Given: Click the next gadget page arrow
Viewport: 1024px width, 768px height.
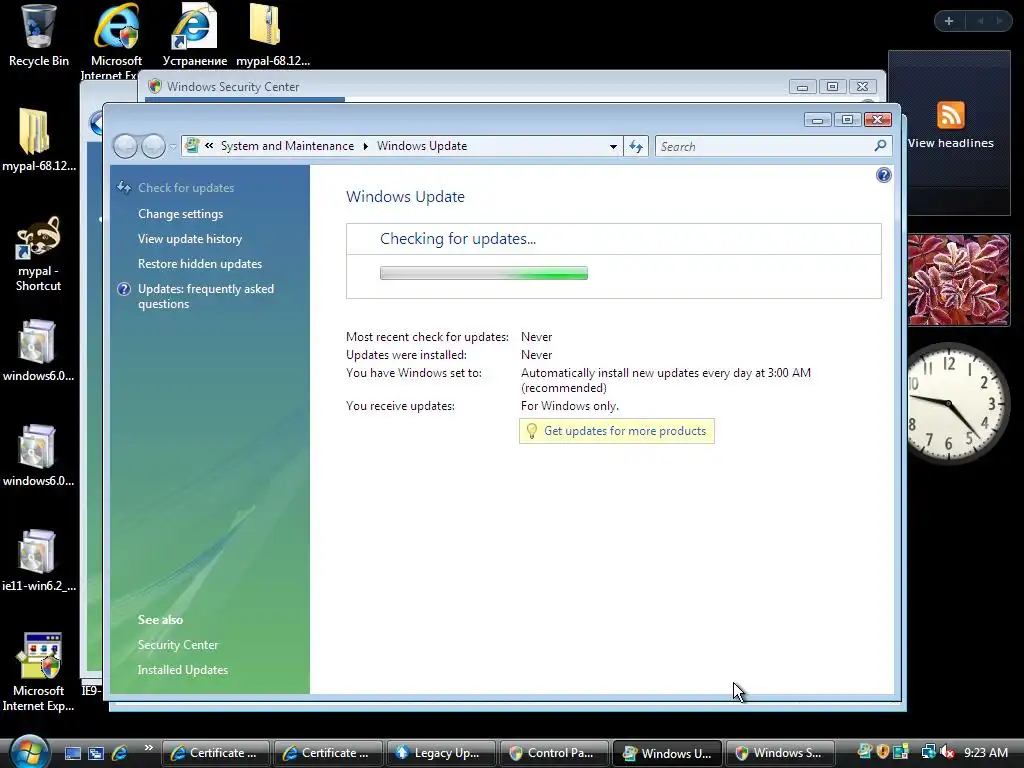Looking at the screenshot, I should (x=999, y=21).
